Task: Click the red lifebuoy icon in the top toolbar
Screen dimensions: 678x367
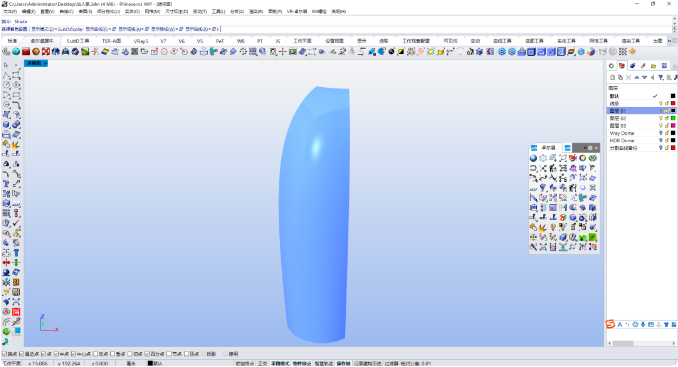Action: click(46, 51)
